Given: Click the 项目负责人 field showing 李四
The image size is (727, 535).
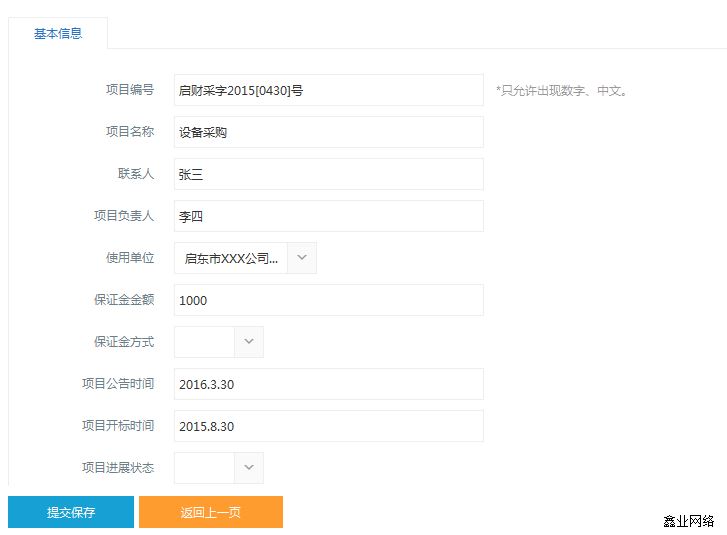Looking at the screenshot, I should 328,216.
